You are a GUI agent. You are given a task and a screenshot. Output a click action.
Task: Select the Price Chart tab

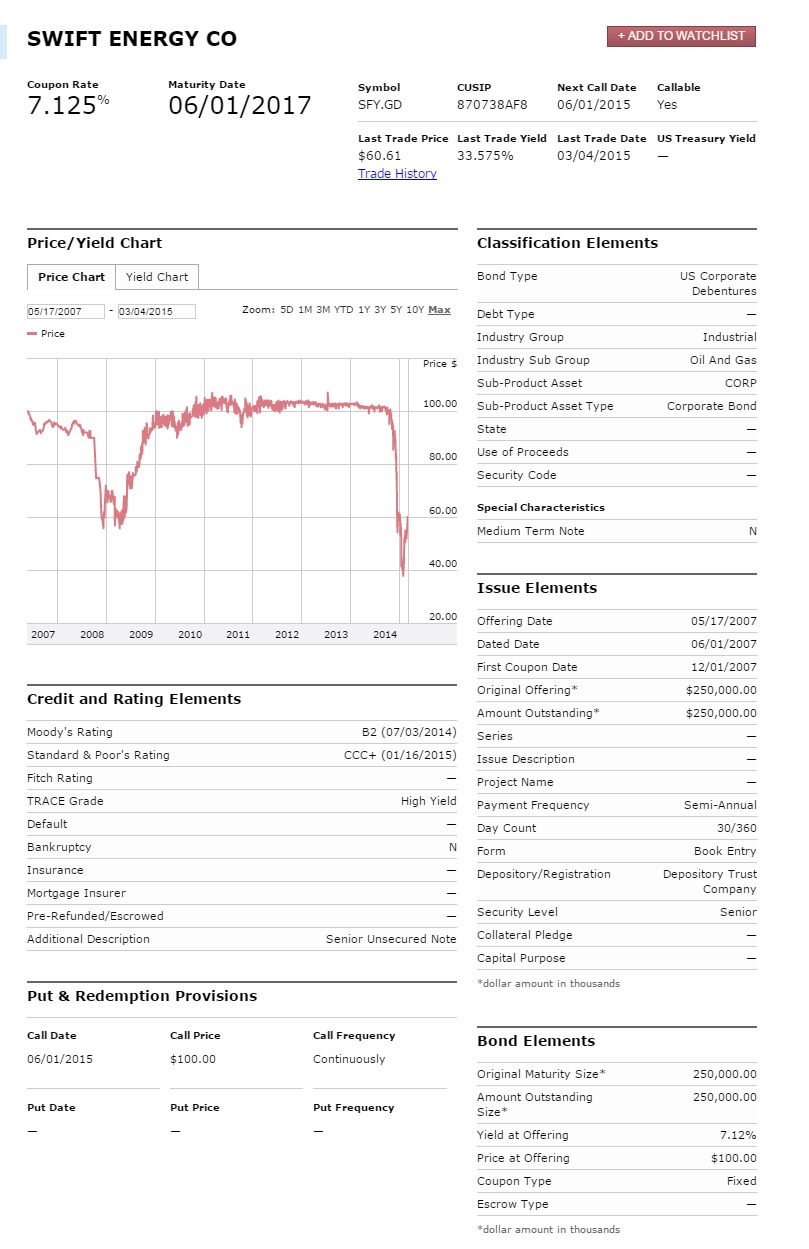point(71,277)
